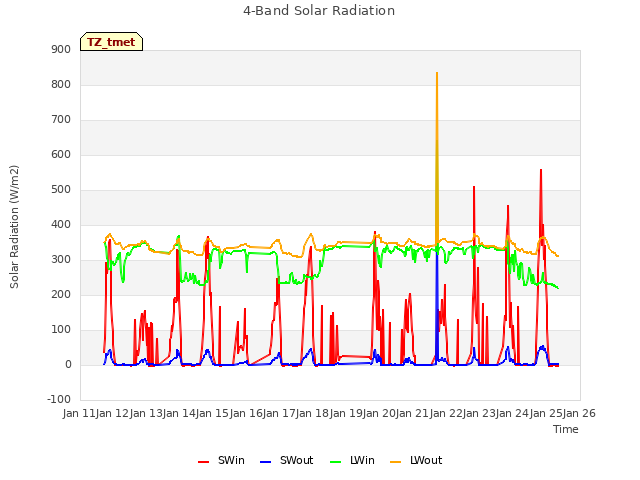The width and height of the screenshot is (640, 480).
Task: Click the 900 y-axis label
Action: click(61, 49)
